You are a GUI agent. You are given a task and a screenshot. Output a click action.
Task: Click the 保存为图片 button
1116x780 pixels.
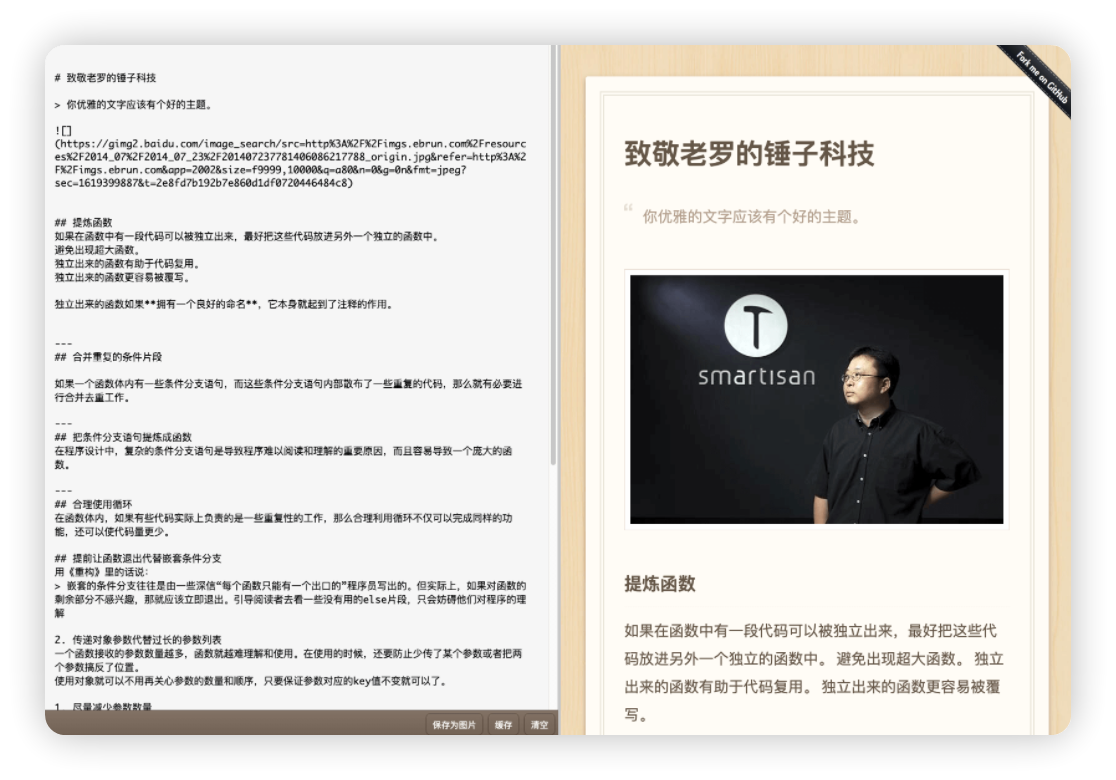point(453,724)
